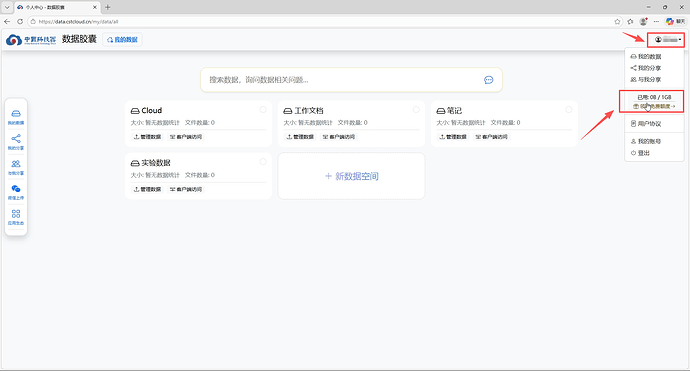690x371 pixels.
Task: Choose 我的数据 in the user dropdown menu
Action: [646, 56]
